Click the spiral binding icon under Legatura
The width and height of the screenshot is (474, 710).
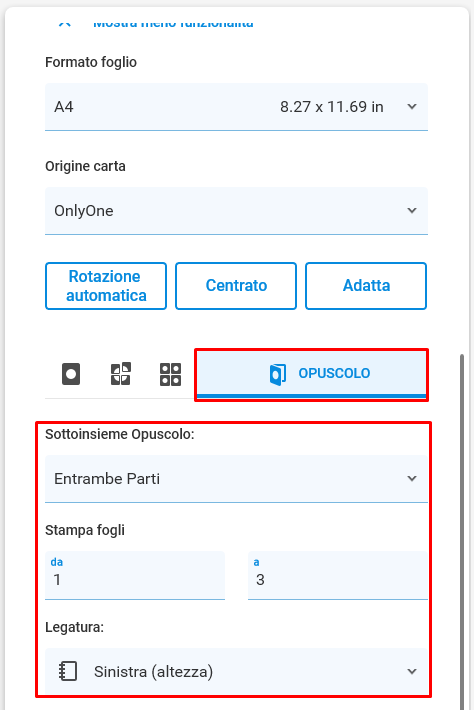click(x=68, y=671)
